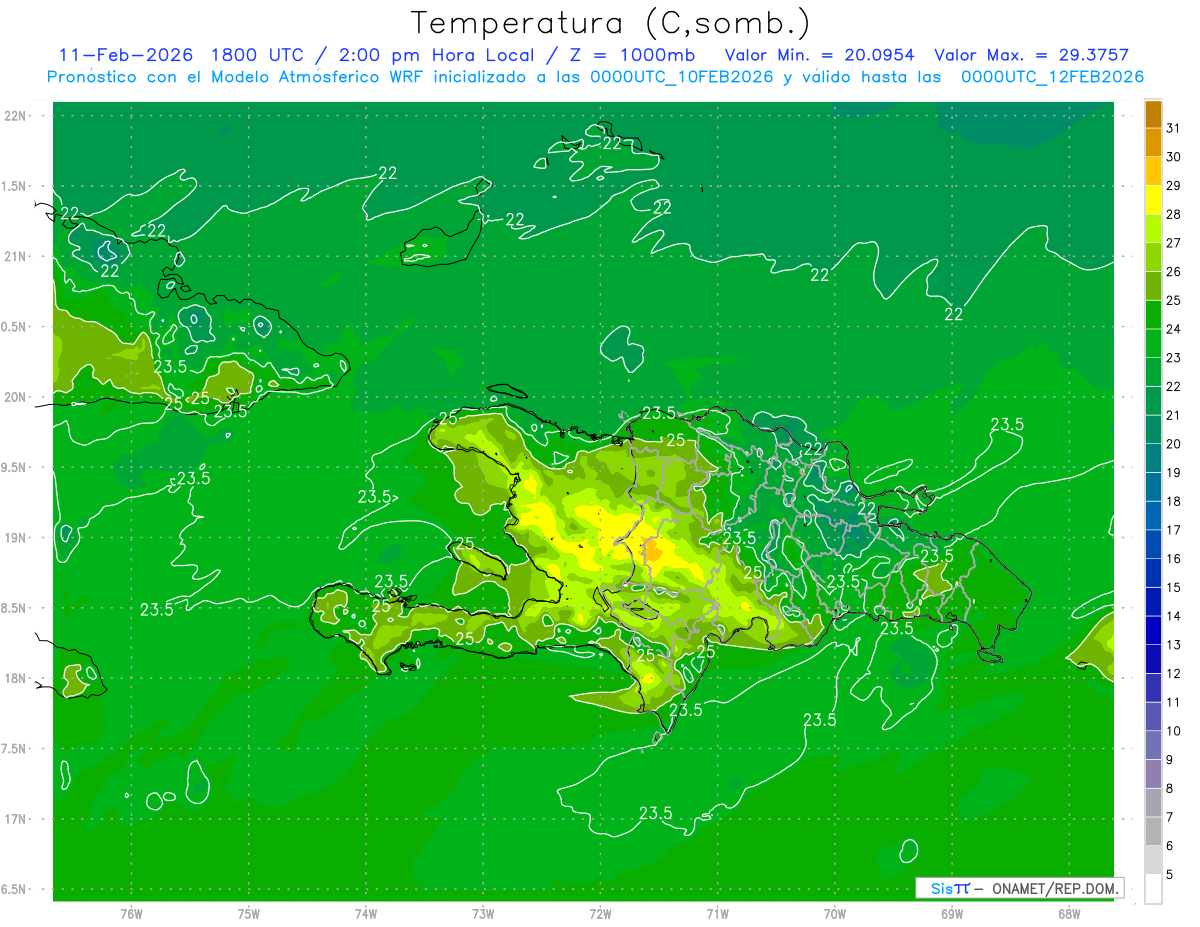The image size is (1200, 927).
Task: Click the "68W" longitude axis label
Action: [x=1068, y=913]
